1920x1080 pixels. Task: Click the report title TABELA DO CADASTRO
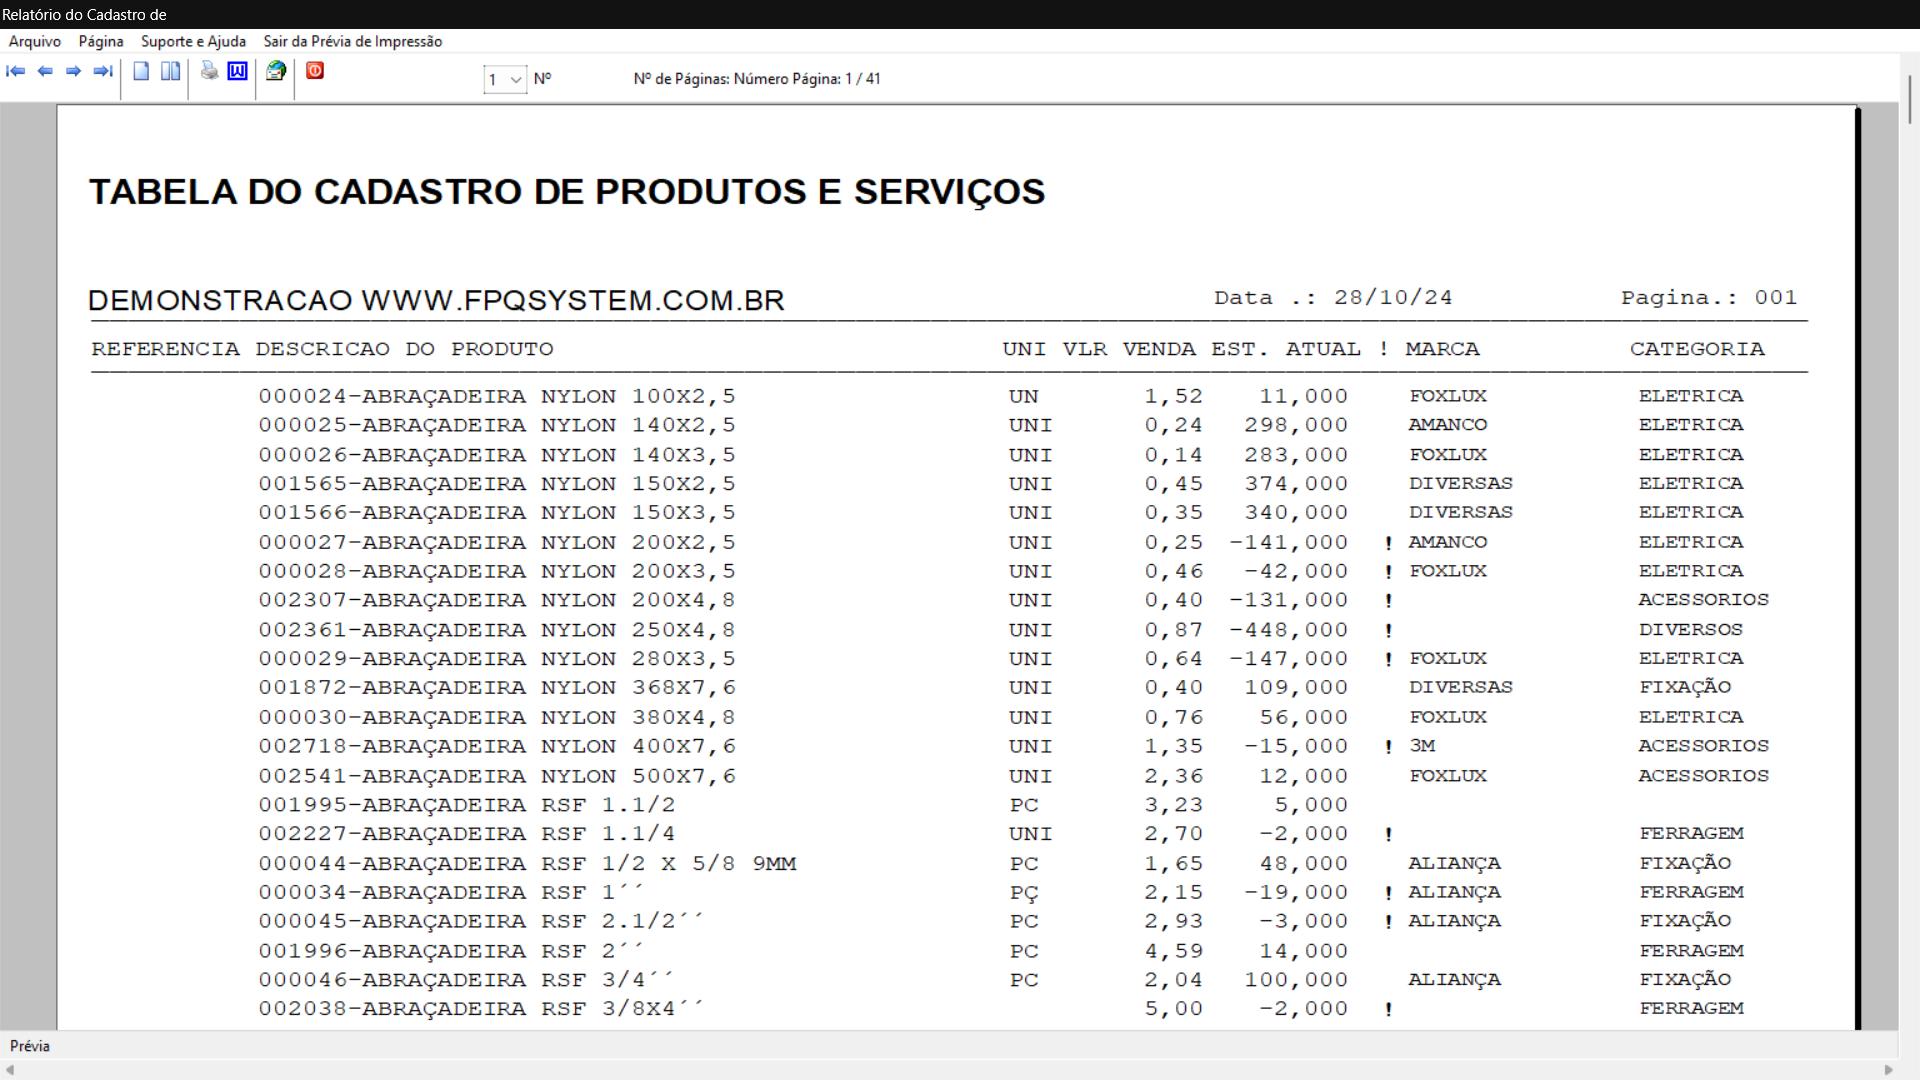point(567,191)
